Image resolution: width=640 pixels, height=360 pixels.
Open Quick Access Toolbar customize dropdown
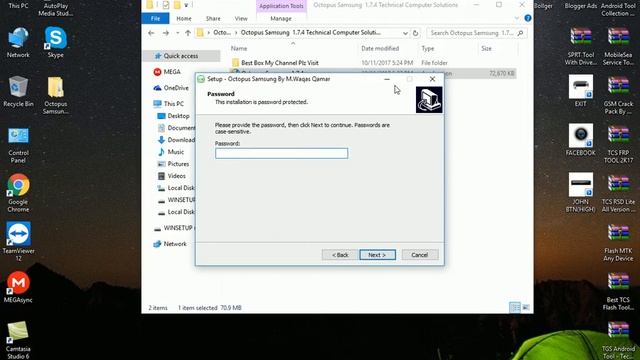(x=186, y=5)
